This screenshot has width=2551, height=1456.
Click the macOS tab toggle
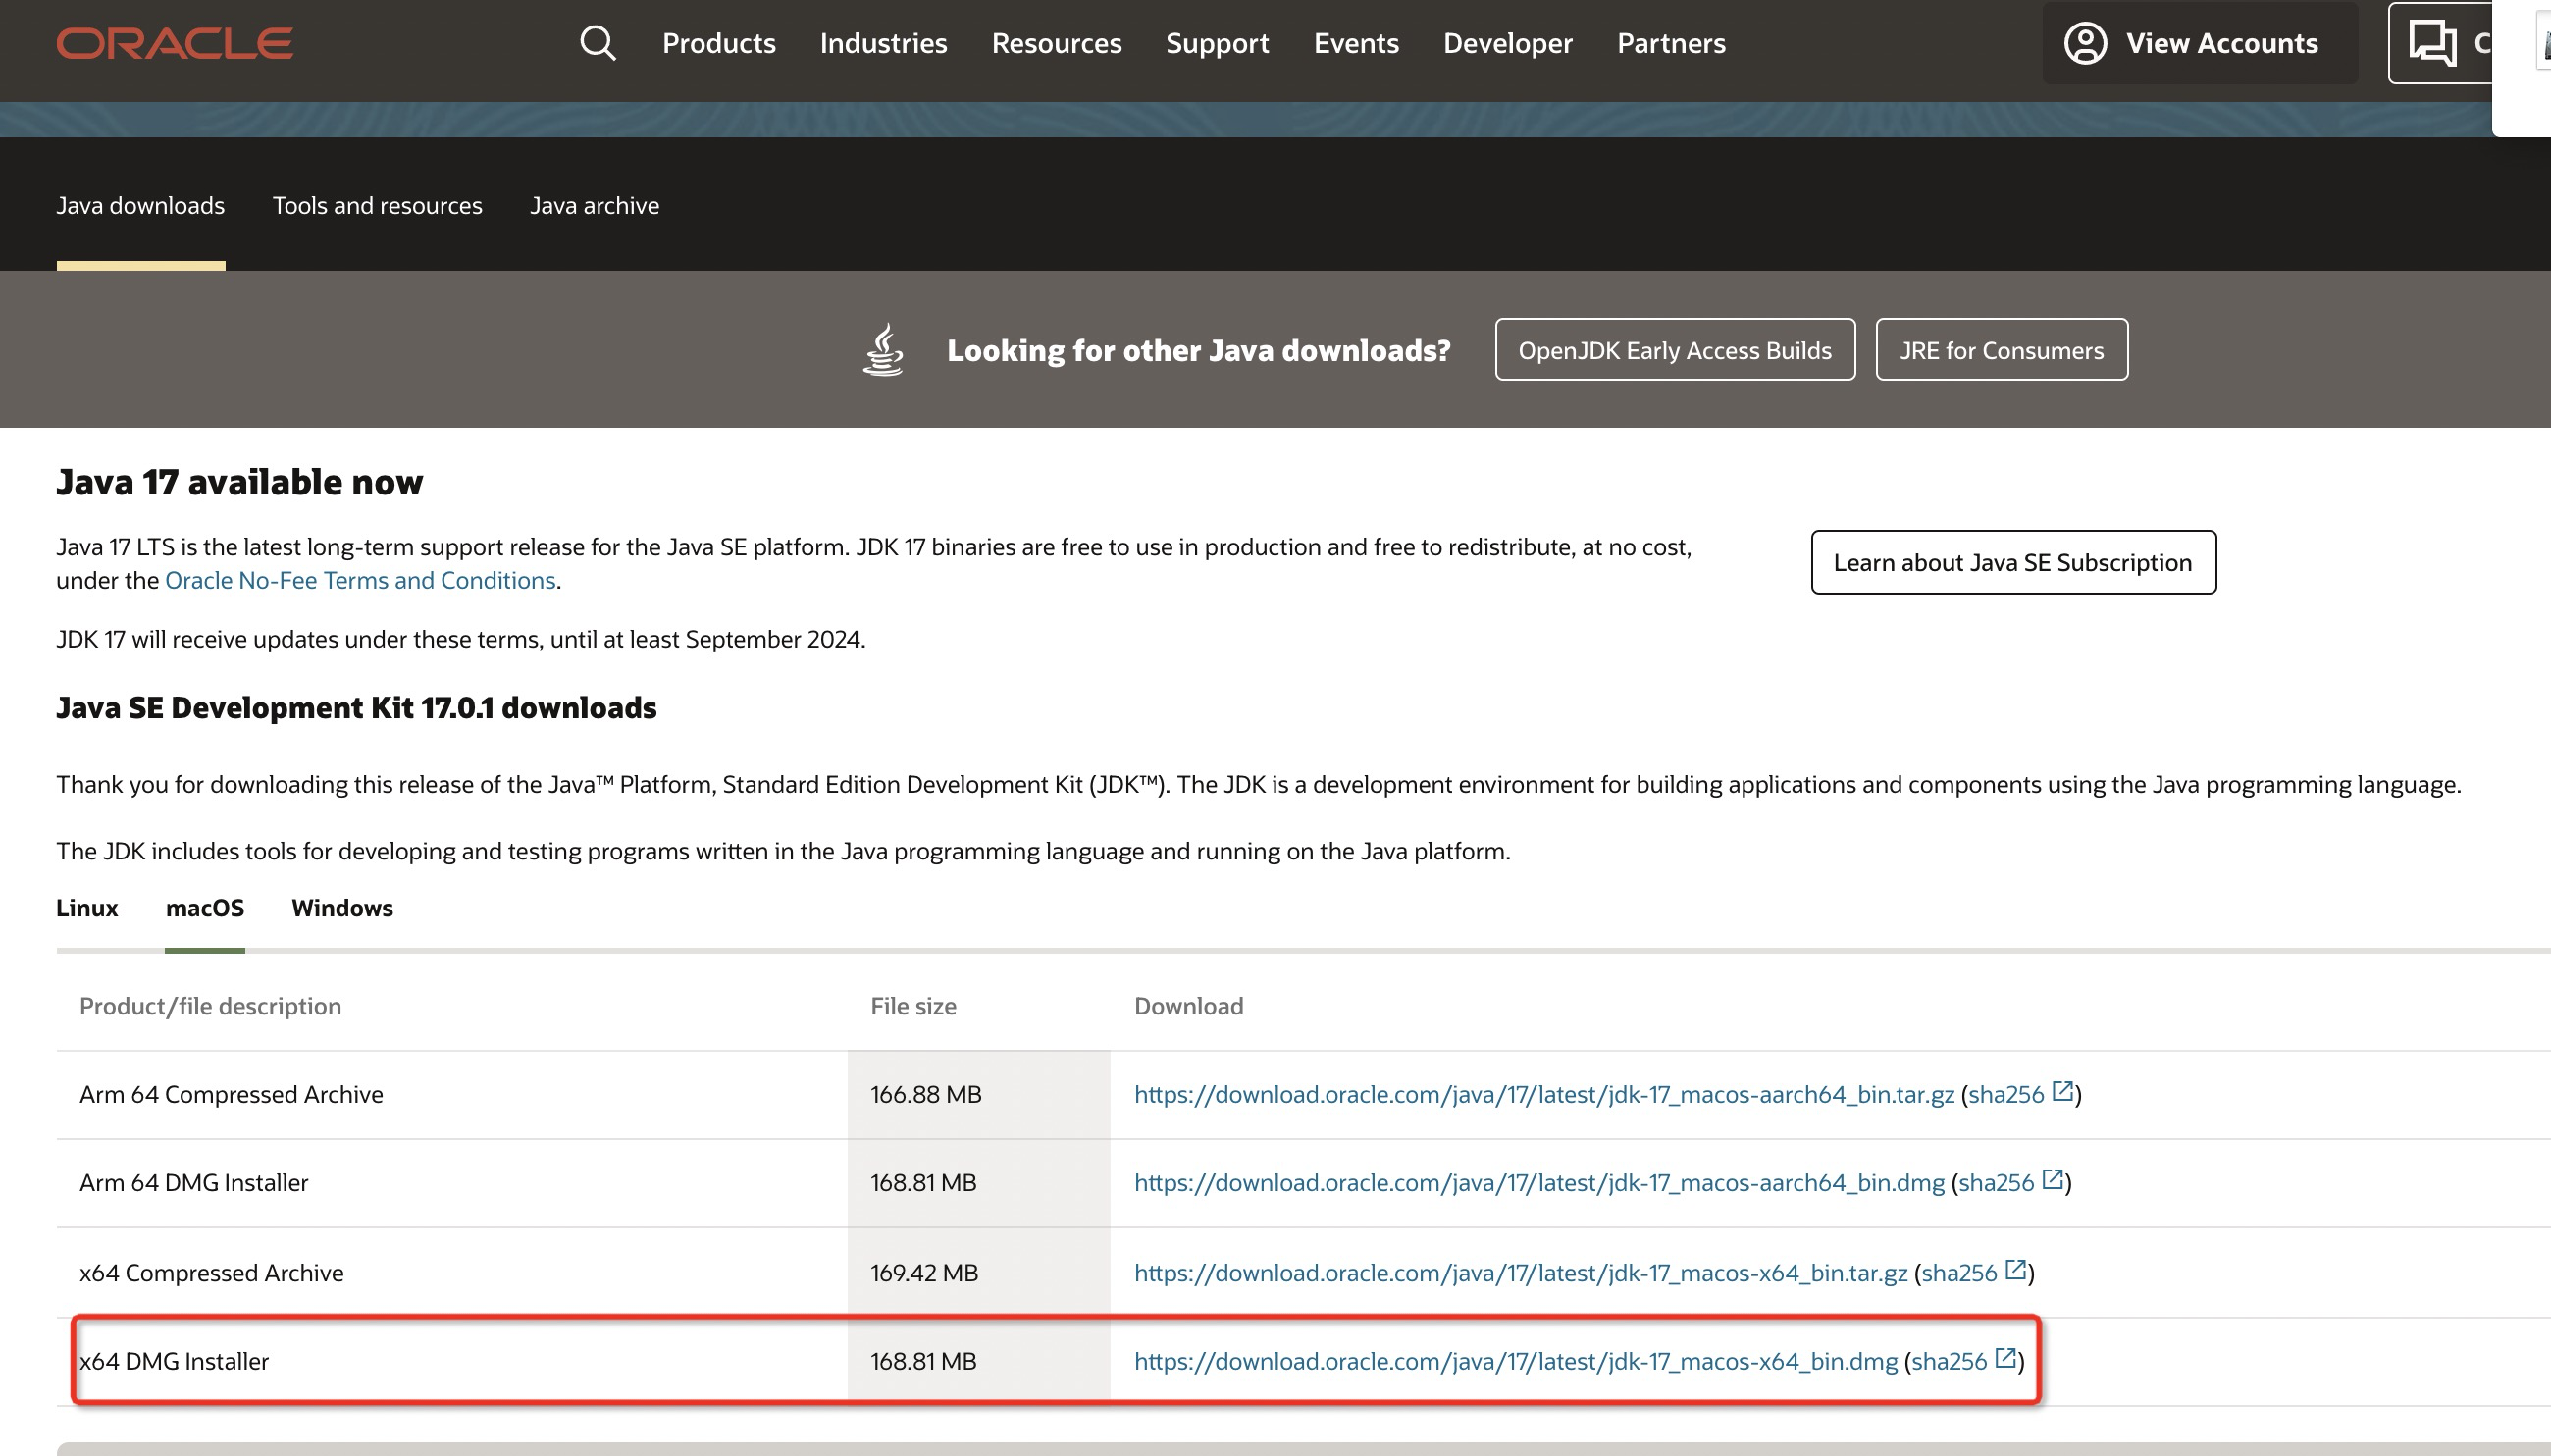click(205, 908)
